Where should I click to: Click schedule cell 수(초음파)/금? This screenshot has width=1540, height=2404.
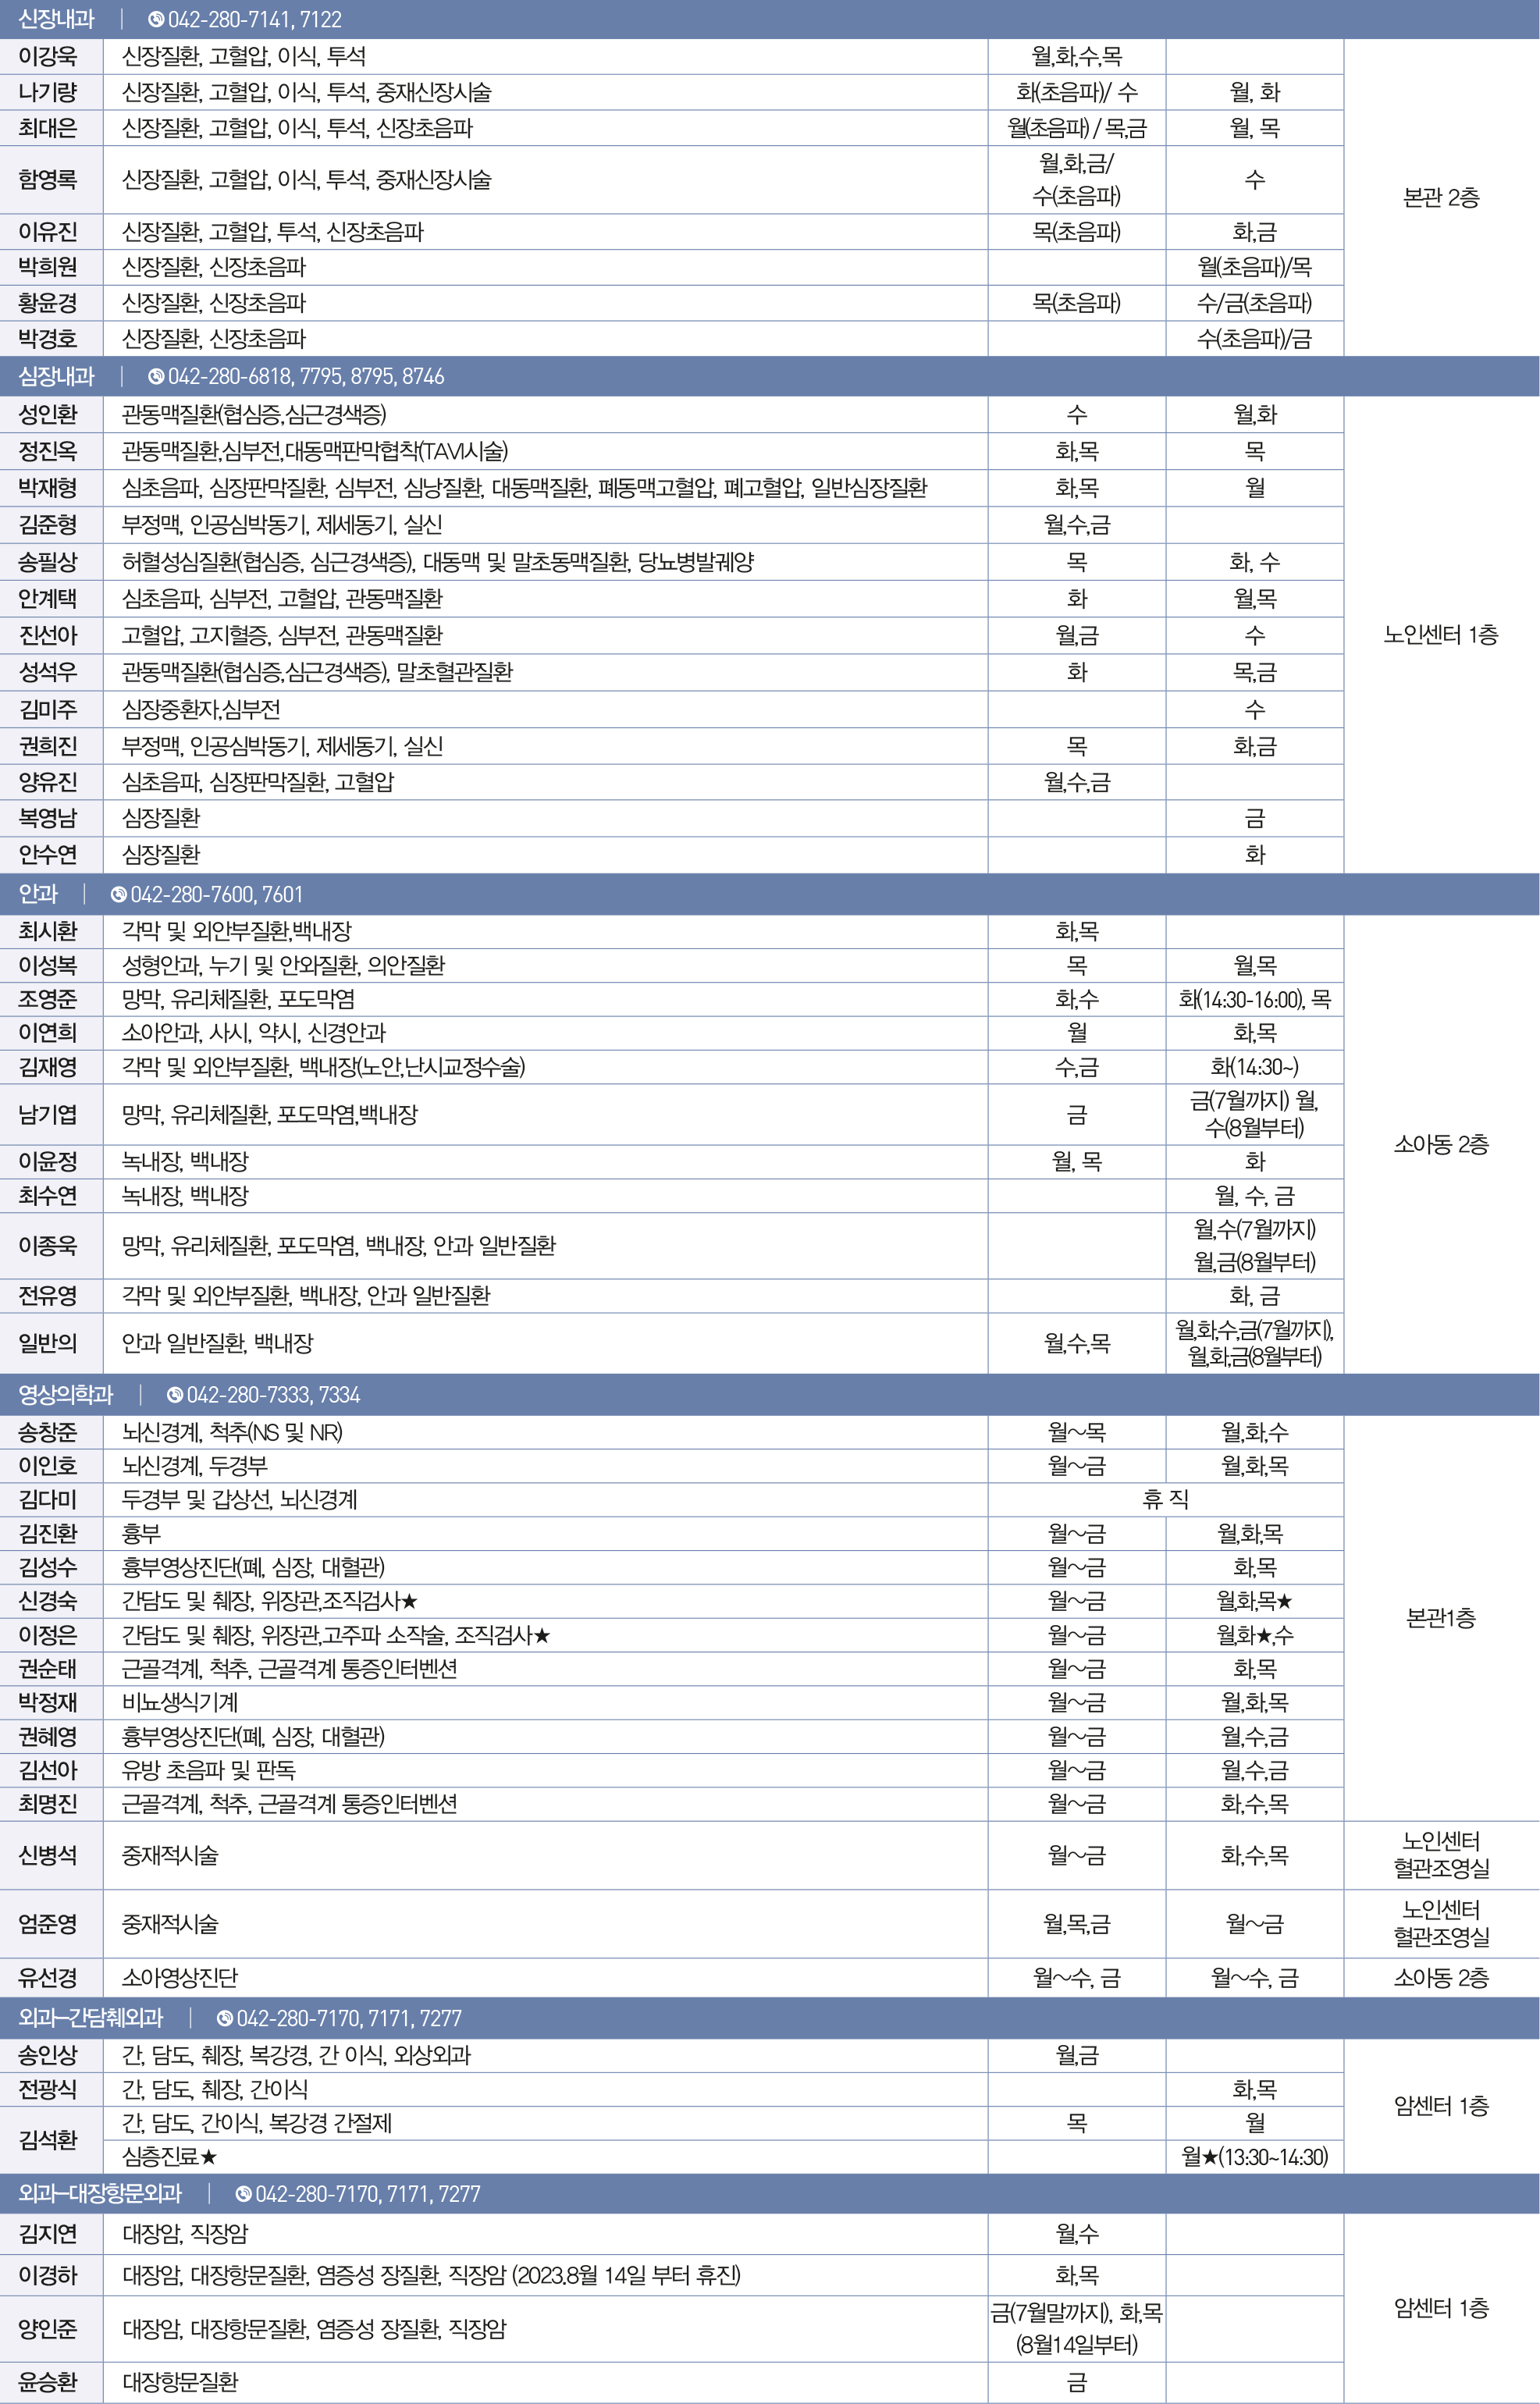1254,339
